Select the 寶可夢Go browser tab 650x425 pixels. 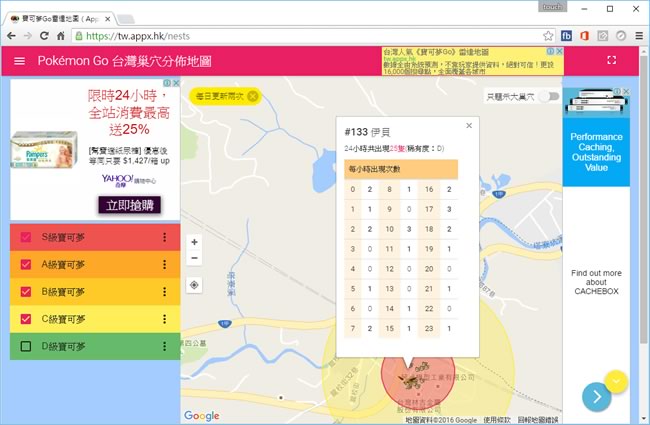[58, 19]
